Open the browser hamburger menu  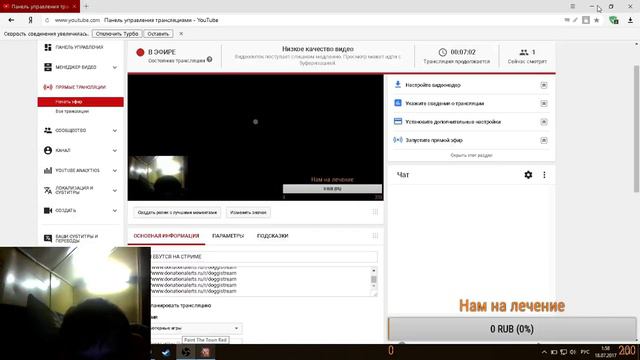click(573, 7)
